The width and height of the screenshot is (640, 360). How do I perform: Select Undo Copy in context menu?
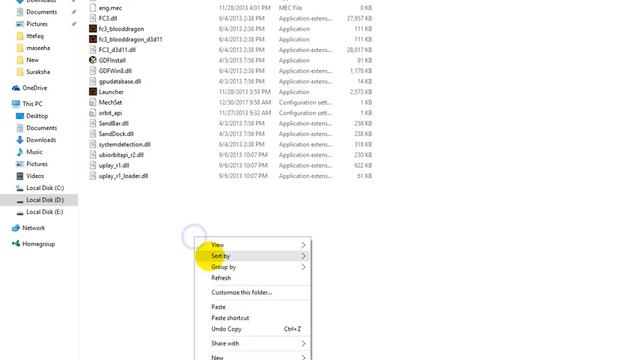click(253, 329)
